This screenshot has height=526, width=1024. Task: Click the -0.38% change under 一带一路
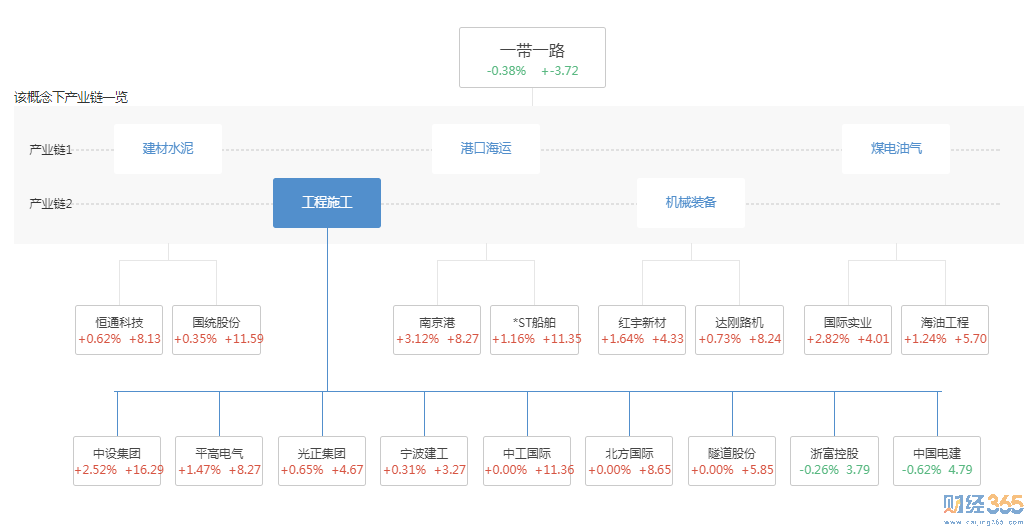pyautogui.click(x=506, y=71)
